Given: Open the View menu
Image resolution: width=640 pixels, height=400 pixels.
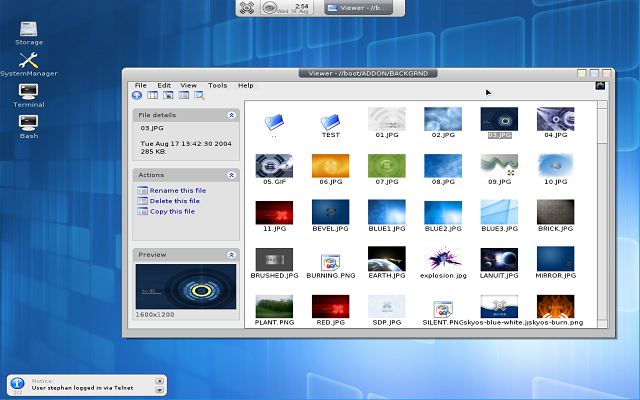Looking at the screenshot, I should pos(188,85).
